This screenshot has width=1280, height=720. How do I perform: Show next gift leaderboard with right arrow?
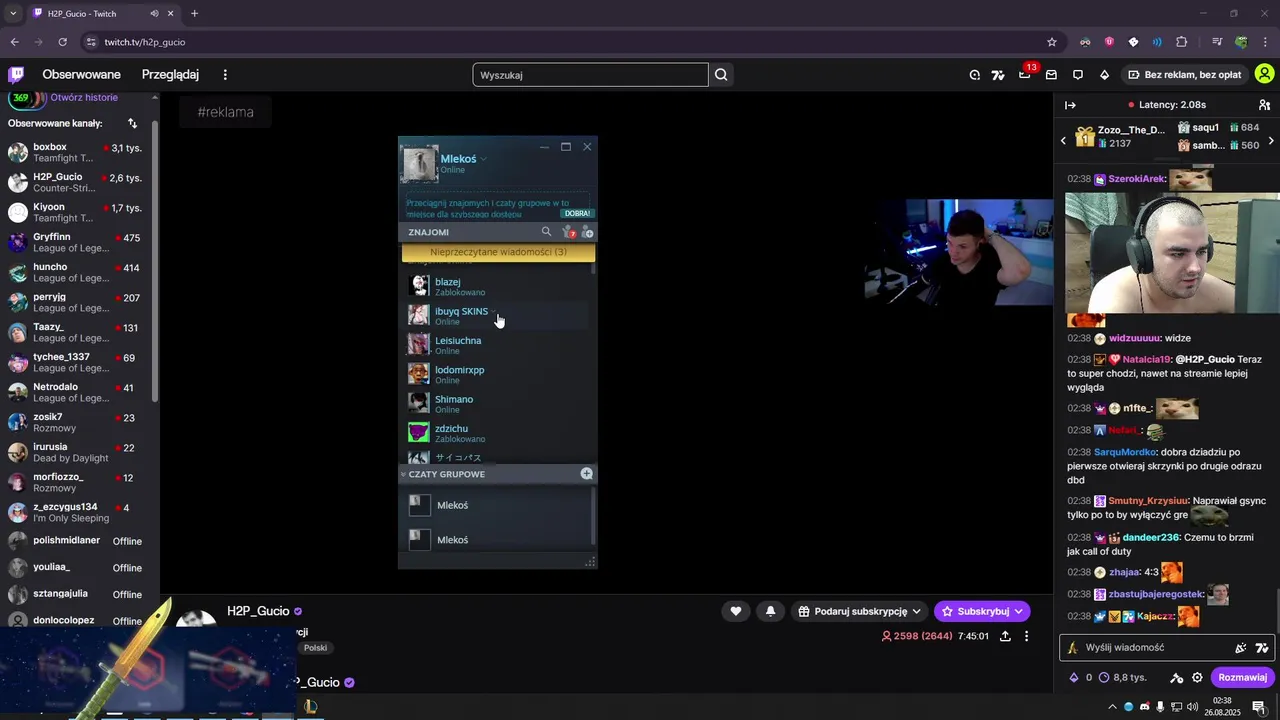(1271, 141)
